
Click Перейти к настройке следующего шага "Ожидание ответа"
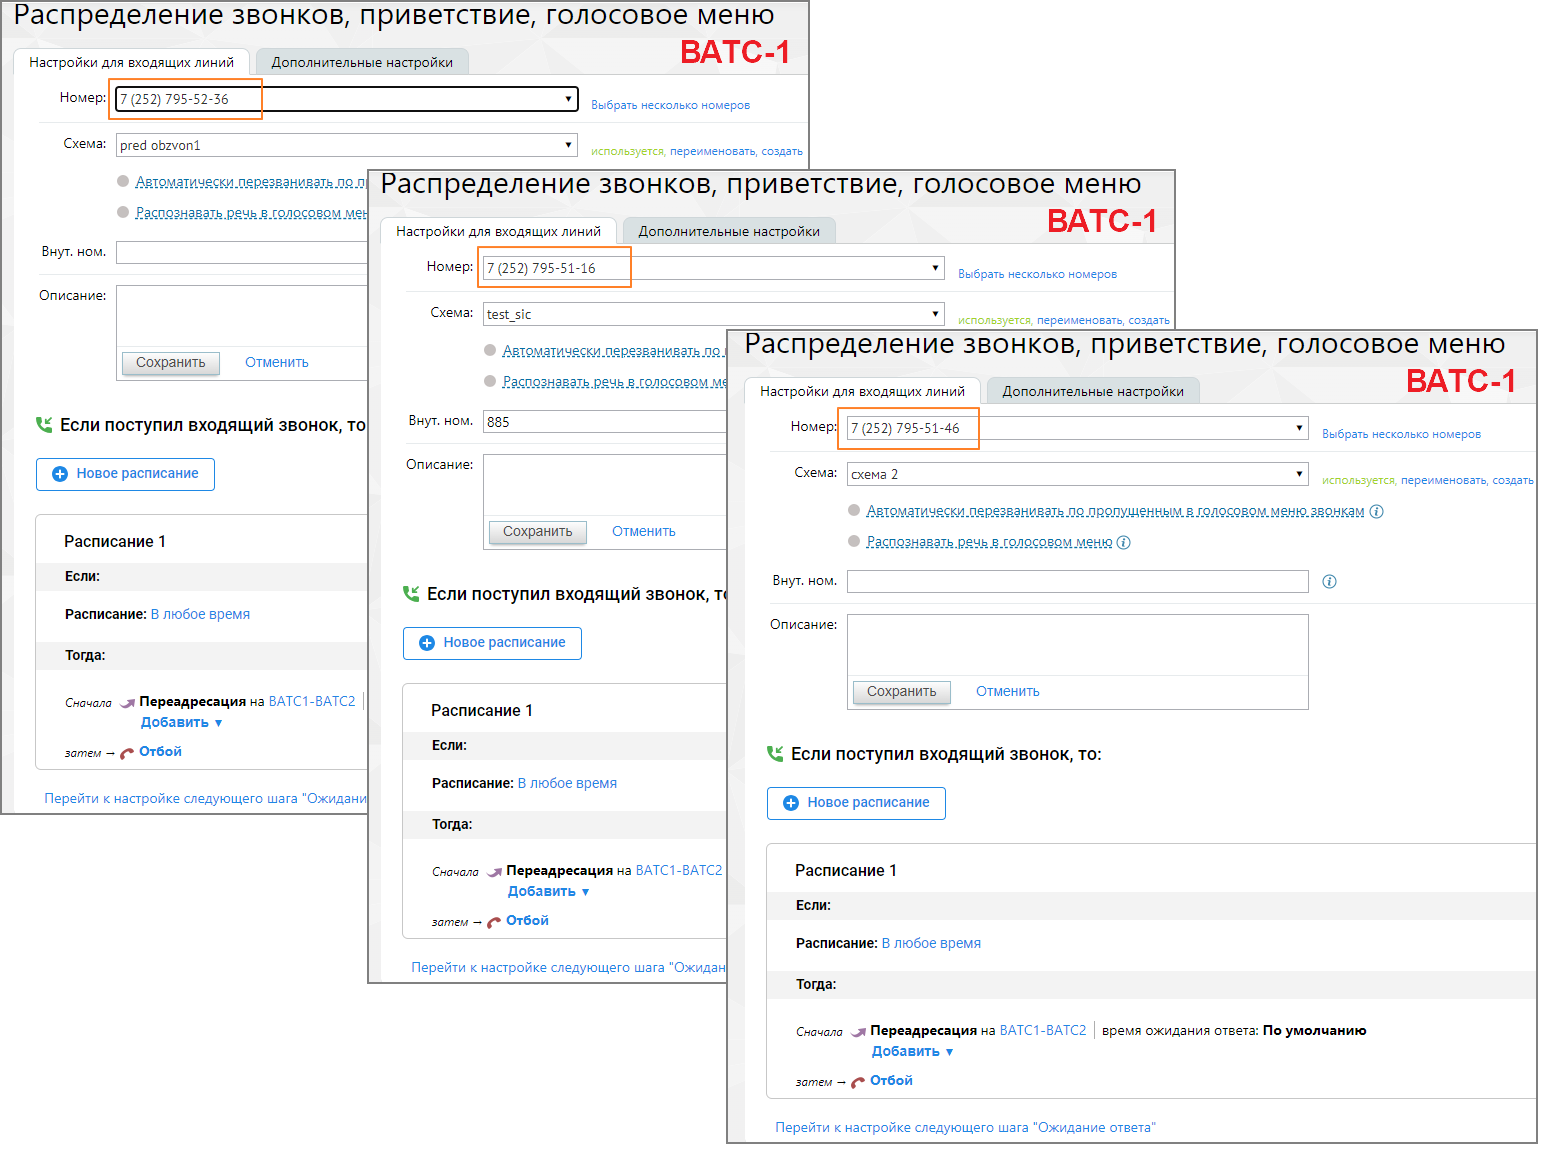(x=965, y=1127)
